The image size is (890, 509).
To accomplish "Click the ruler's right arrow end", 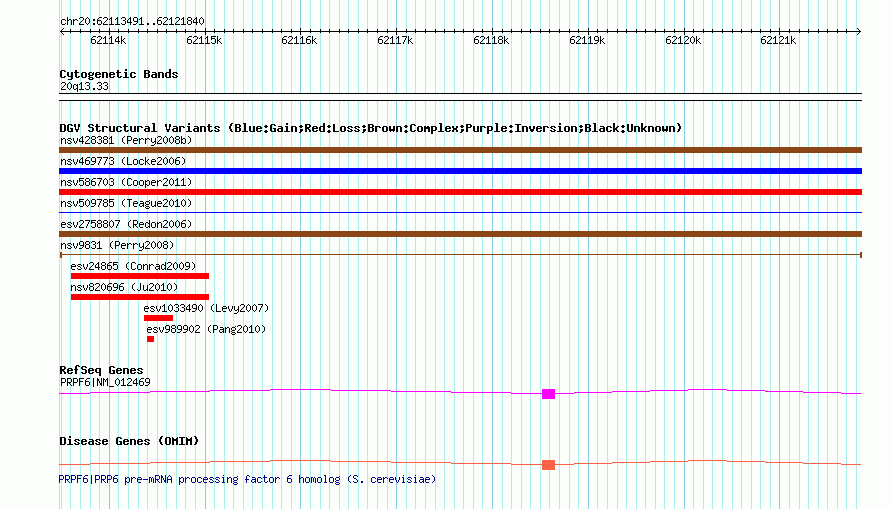I will point(859,31).
